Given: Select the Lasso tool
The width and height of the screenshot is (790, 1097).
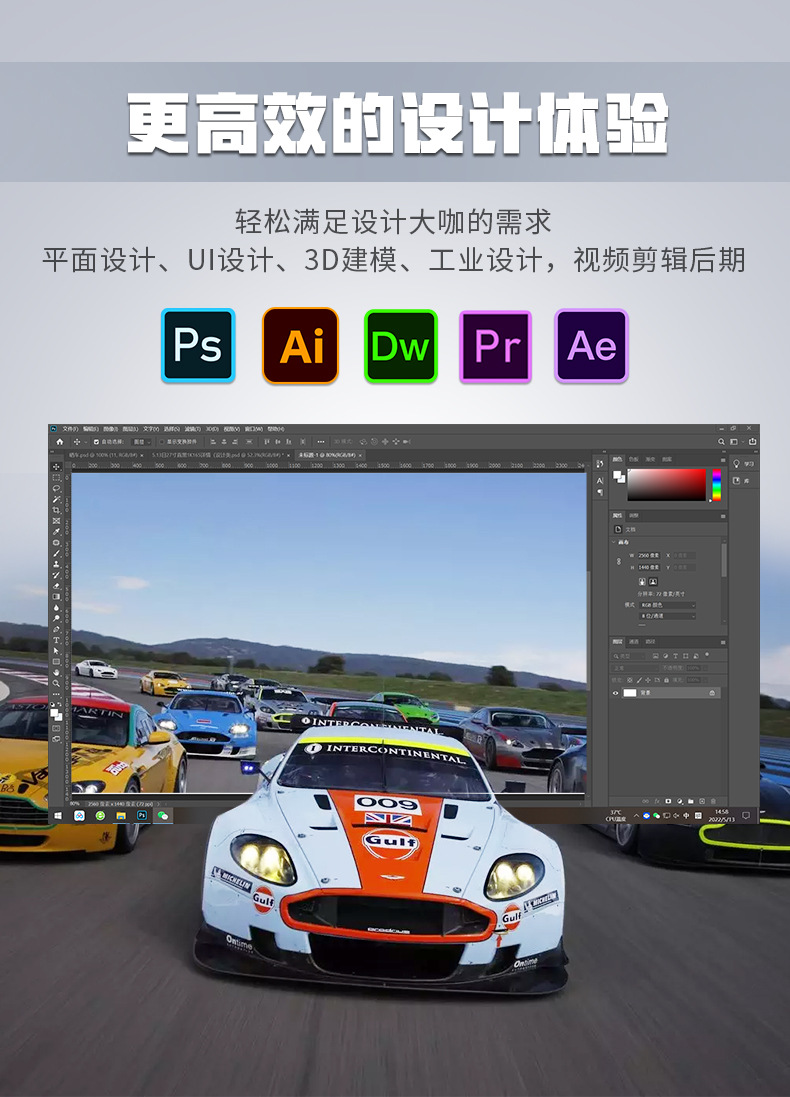Looking at the screenshot, I should point(56,488).
